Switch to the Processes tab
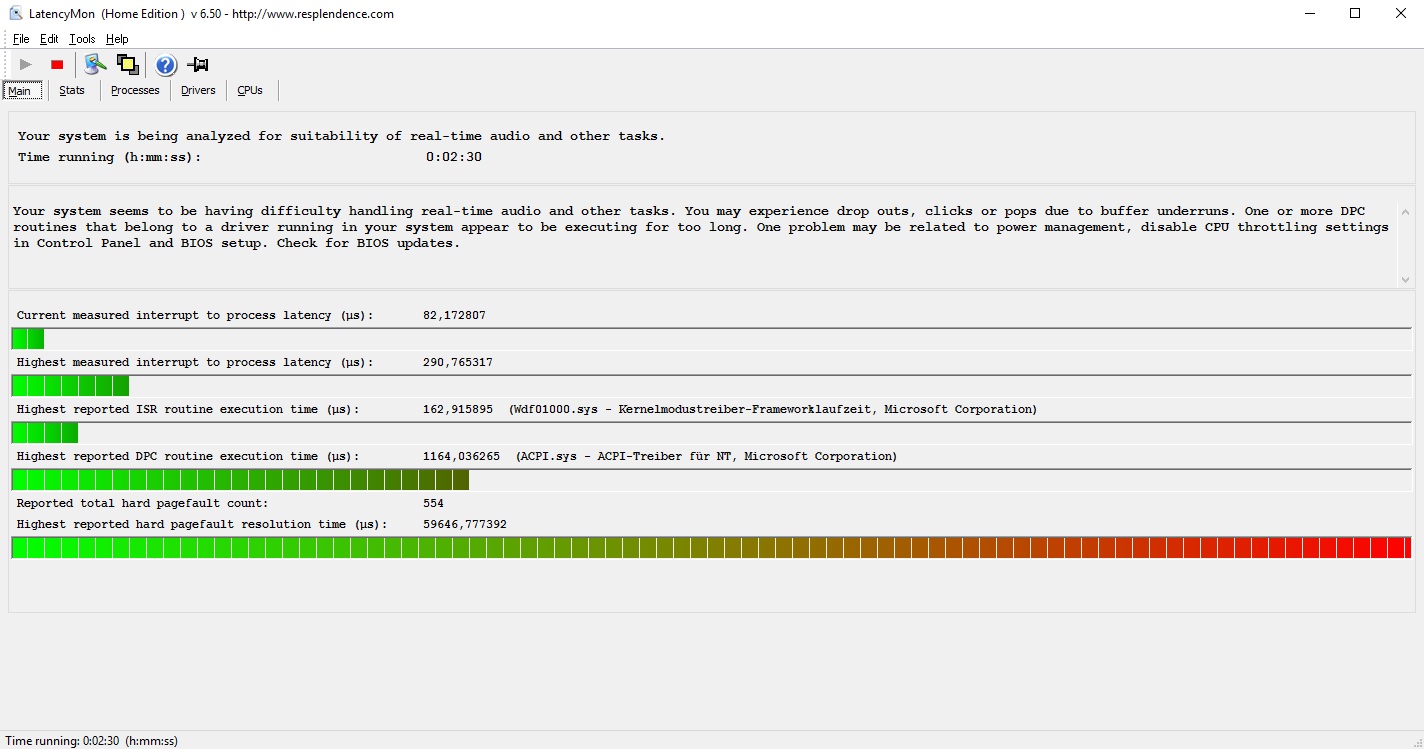The width and height of the screenshot is (1424, 749). [135, 90]
